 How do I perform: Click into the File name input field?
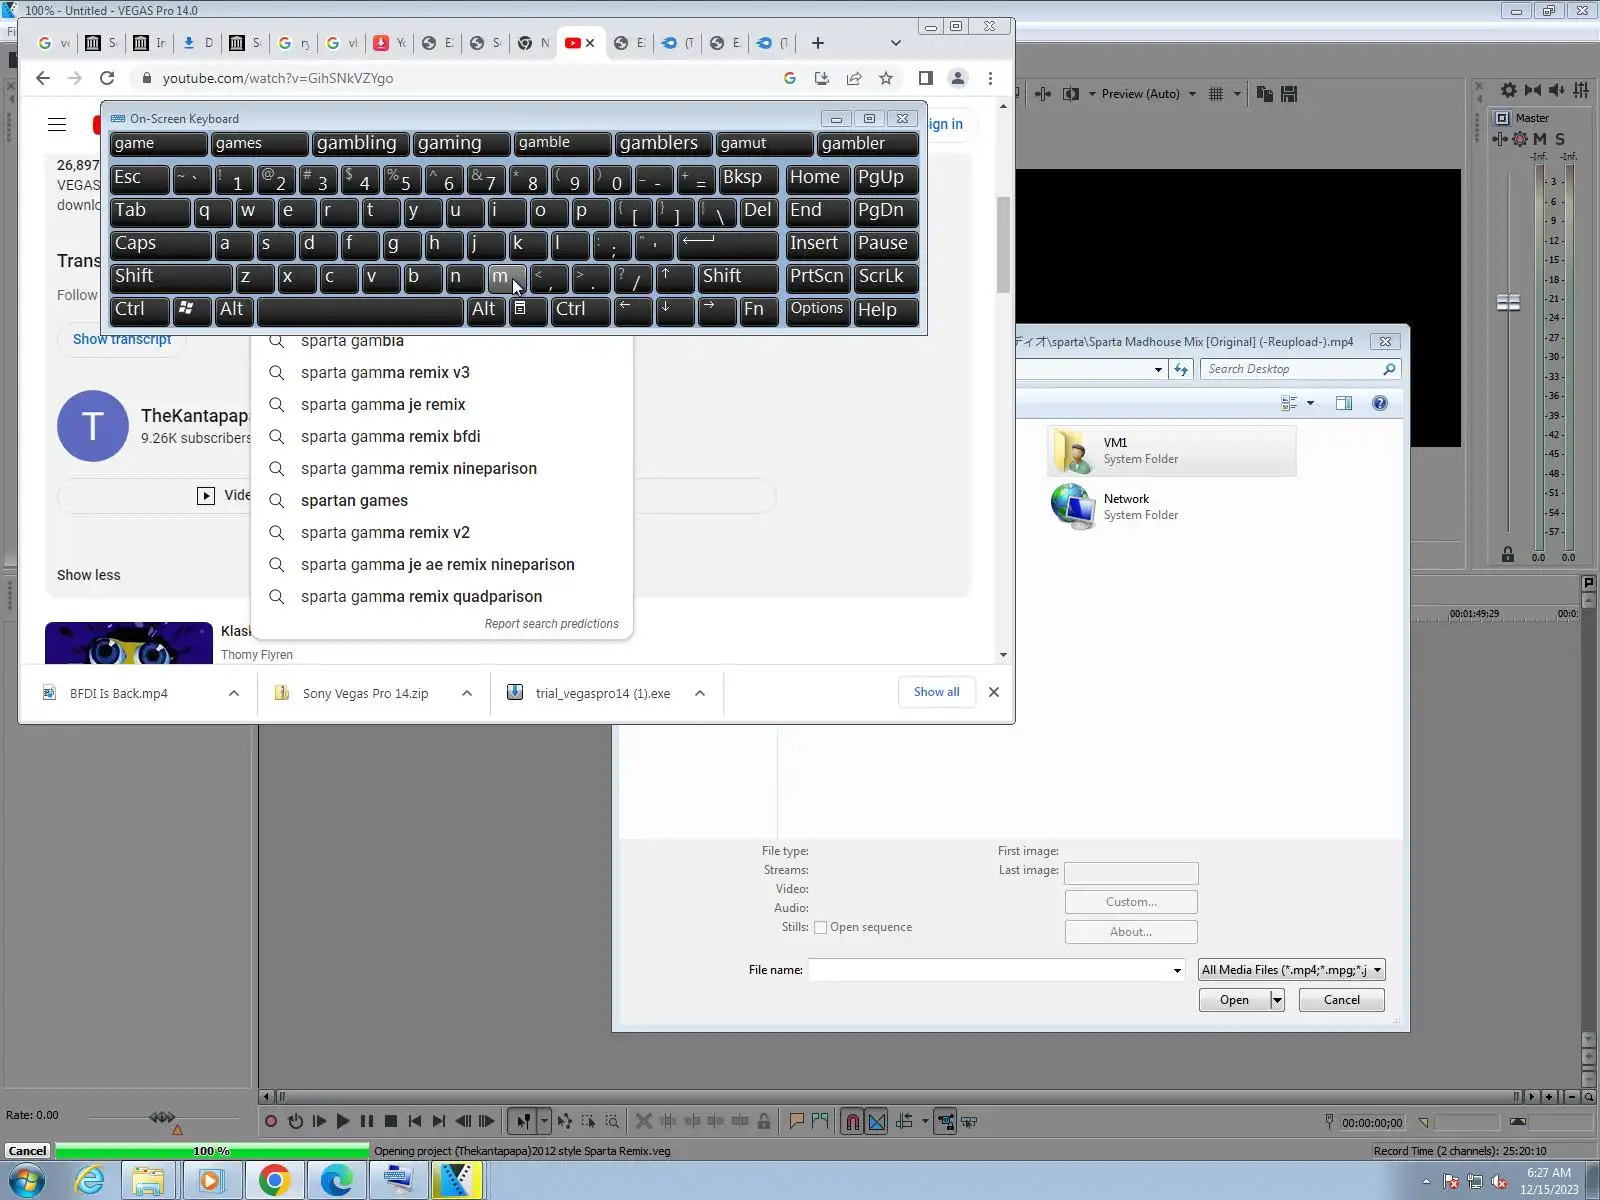point(989,970)
